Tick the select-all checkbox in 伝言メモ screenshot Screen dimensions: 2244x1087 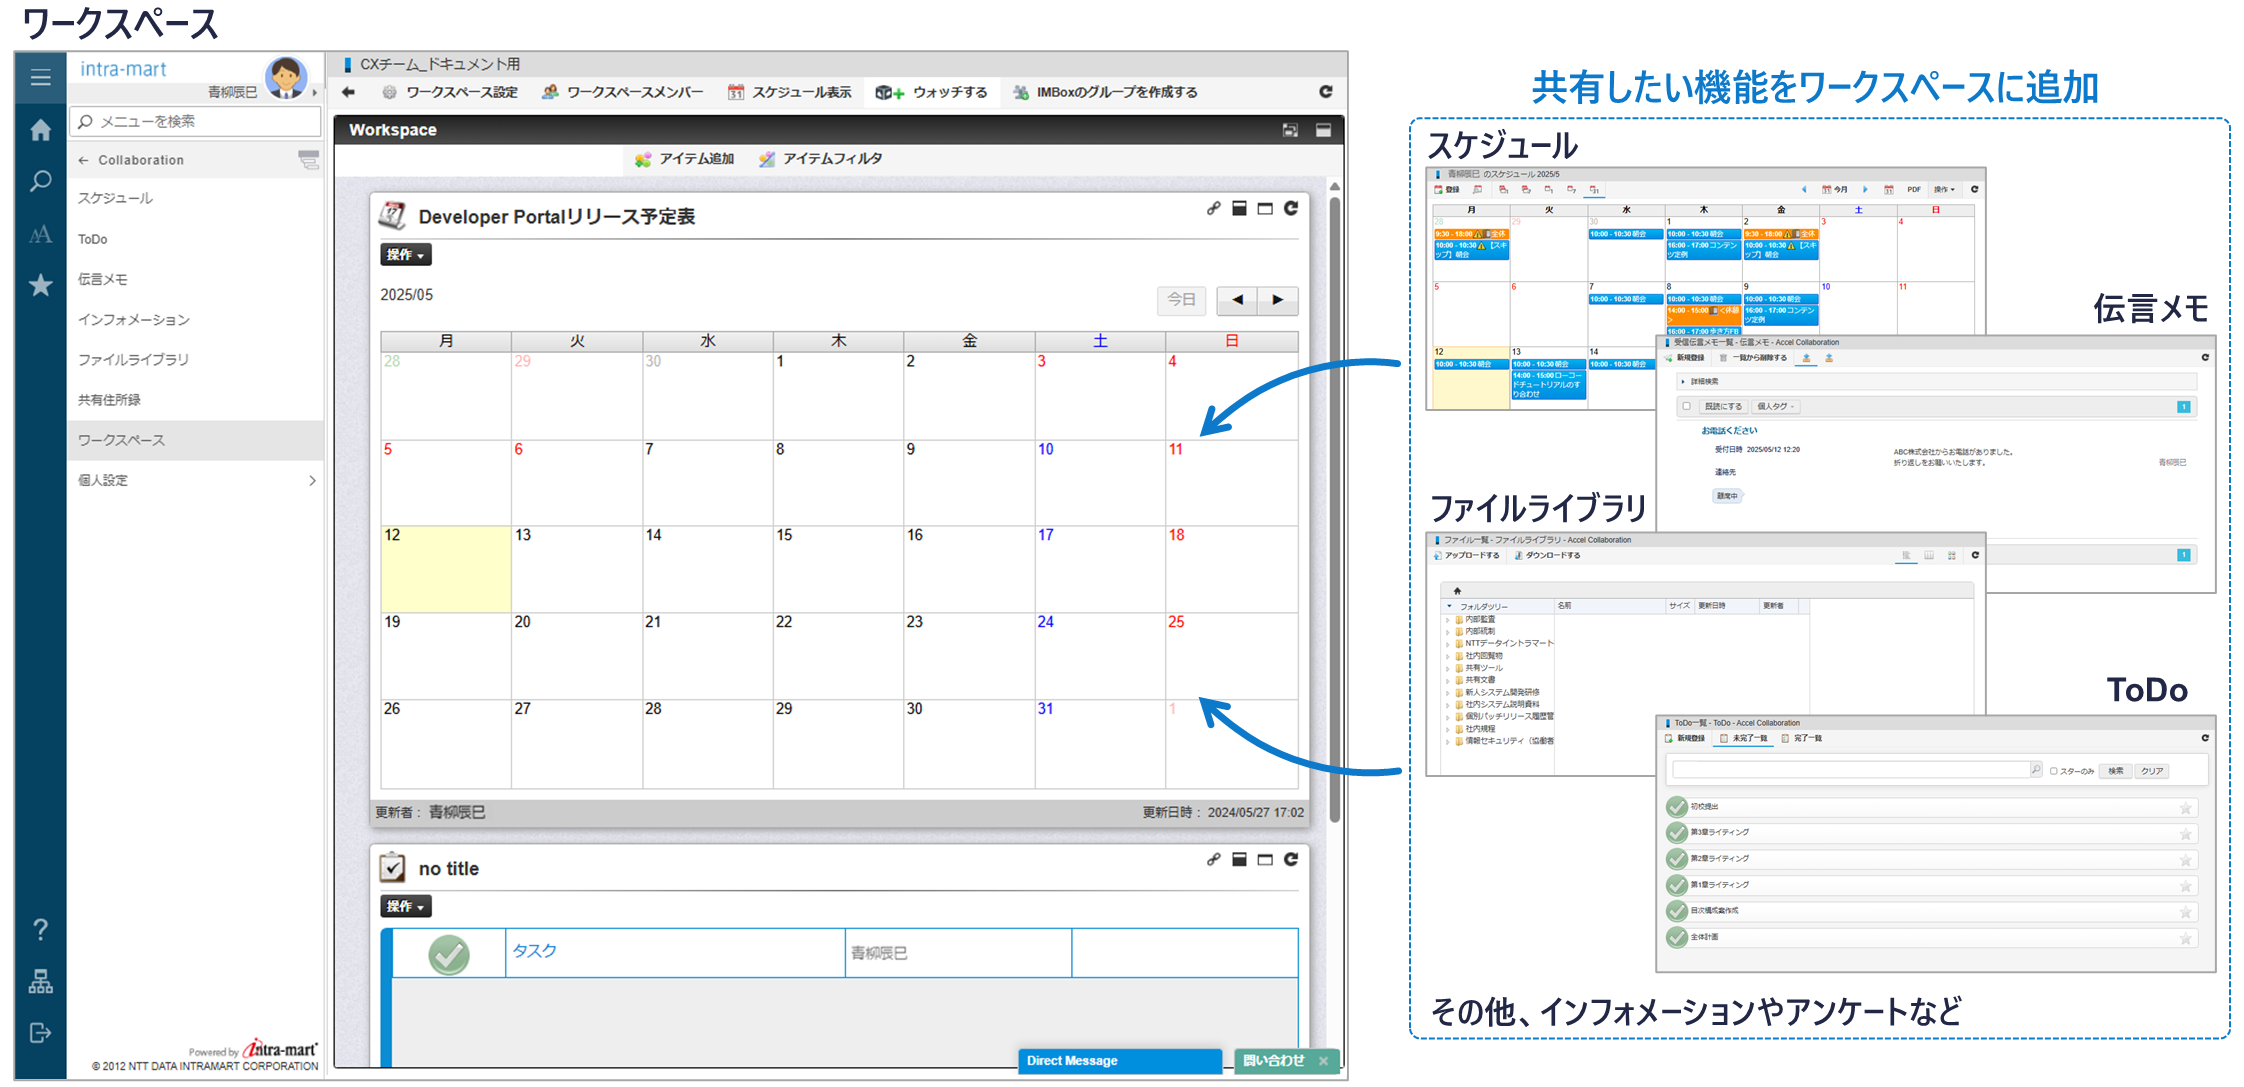coord(1686,406)
